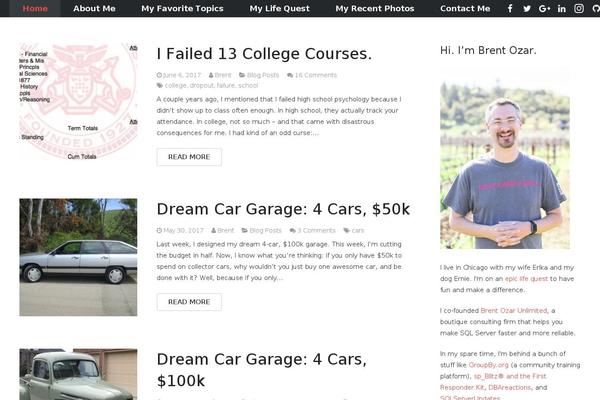The image size is (600, 400).
Task: Open the Instagram social icon
Action: pos(579,8)
